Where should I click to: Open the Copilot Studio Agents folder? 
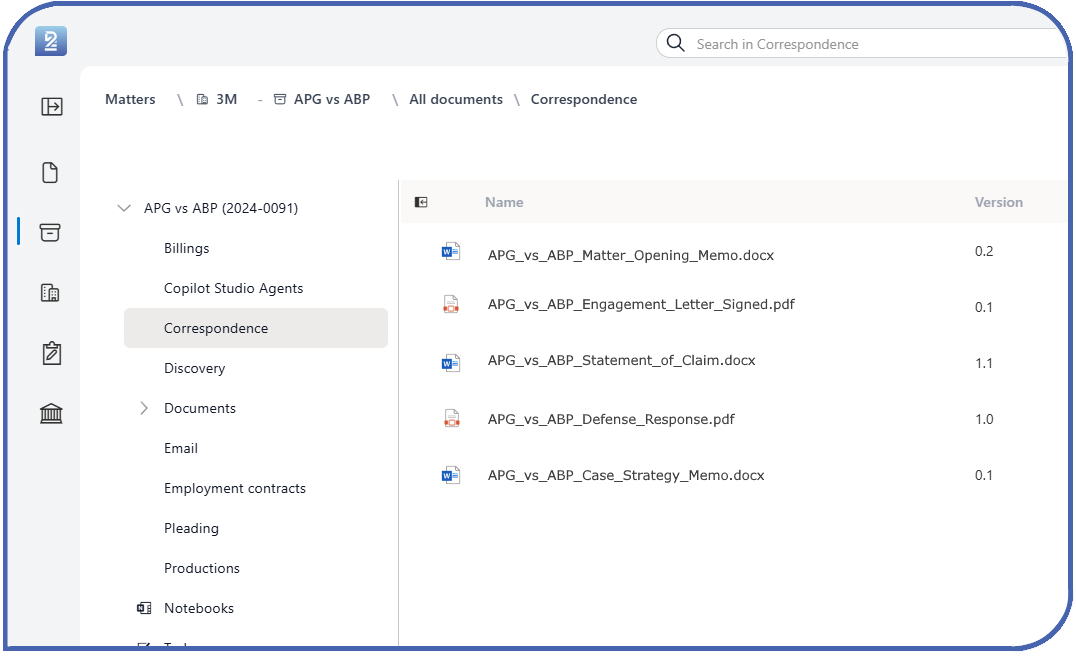click(233, 288)
